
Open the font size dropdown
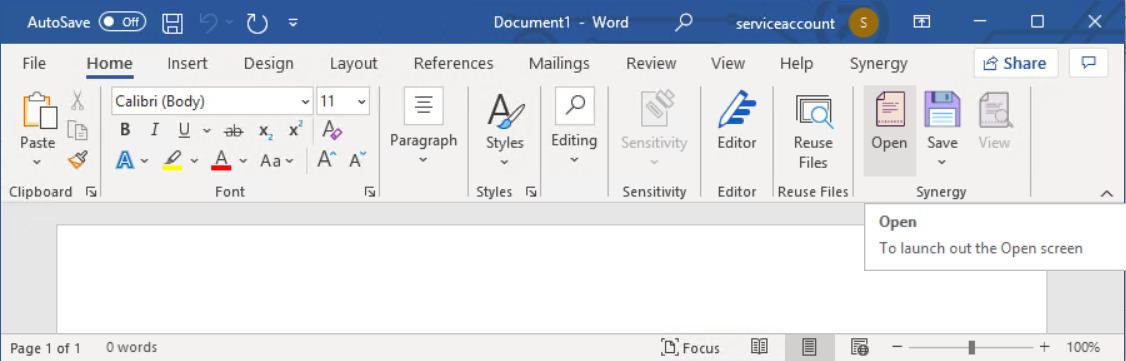pos(361,101)
